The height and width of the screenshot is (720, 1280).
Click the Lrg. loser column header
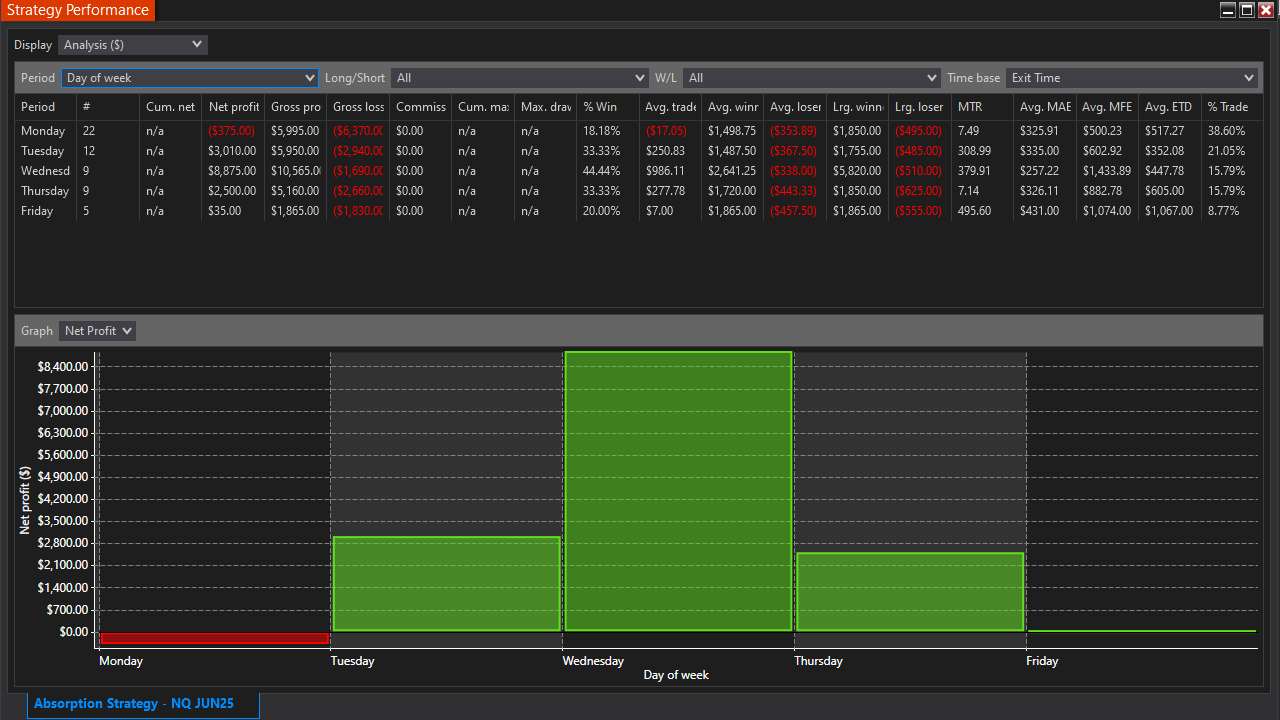[x=920, y=107]
